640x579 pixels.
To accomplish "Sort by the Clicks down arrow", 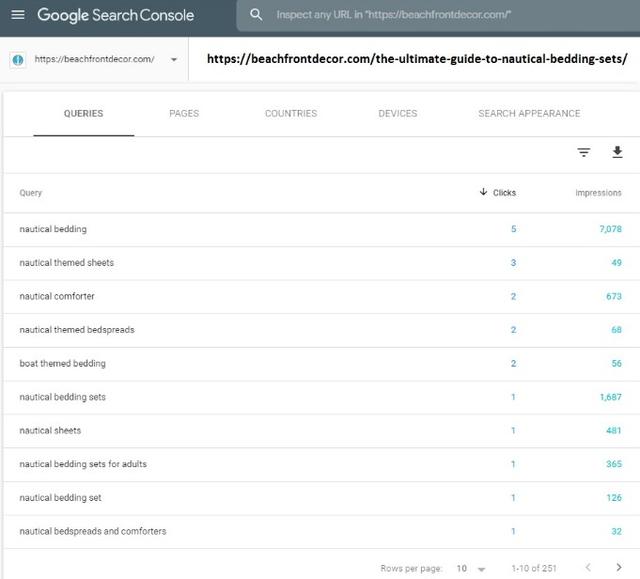I will [483, 192].
